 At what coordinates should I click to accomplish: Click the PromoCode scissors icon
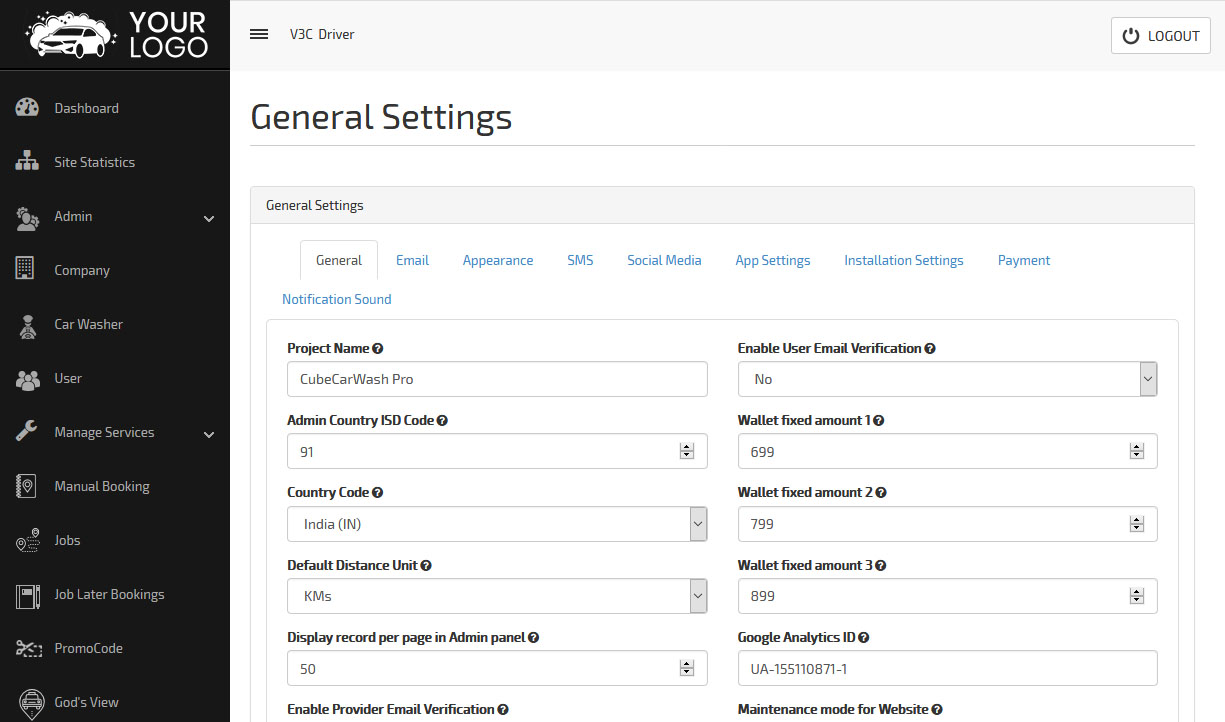(x=27, y=648)
